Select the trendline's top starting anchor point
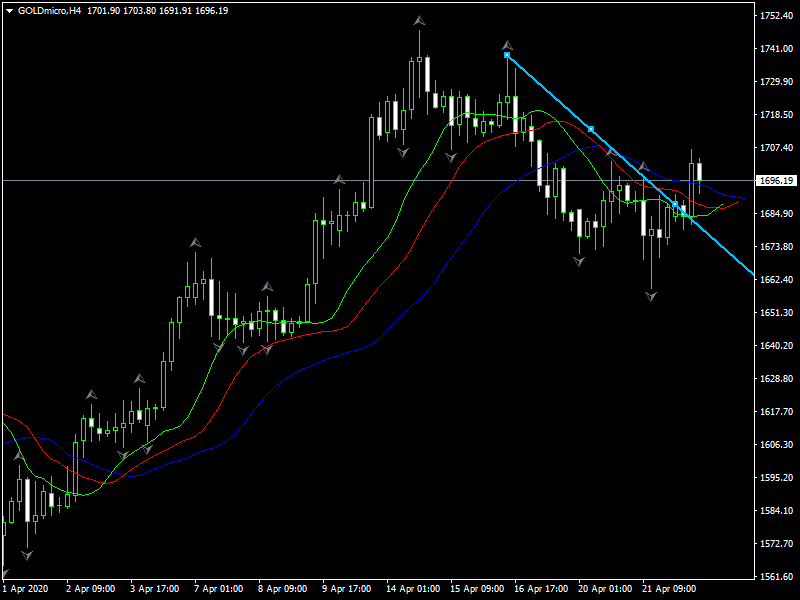Viewport: 800px width, 600px height. [508, 56]
